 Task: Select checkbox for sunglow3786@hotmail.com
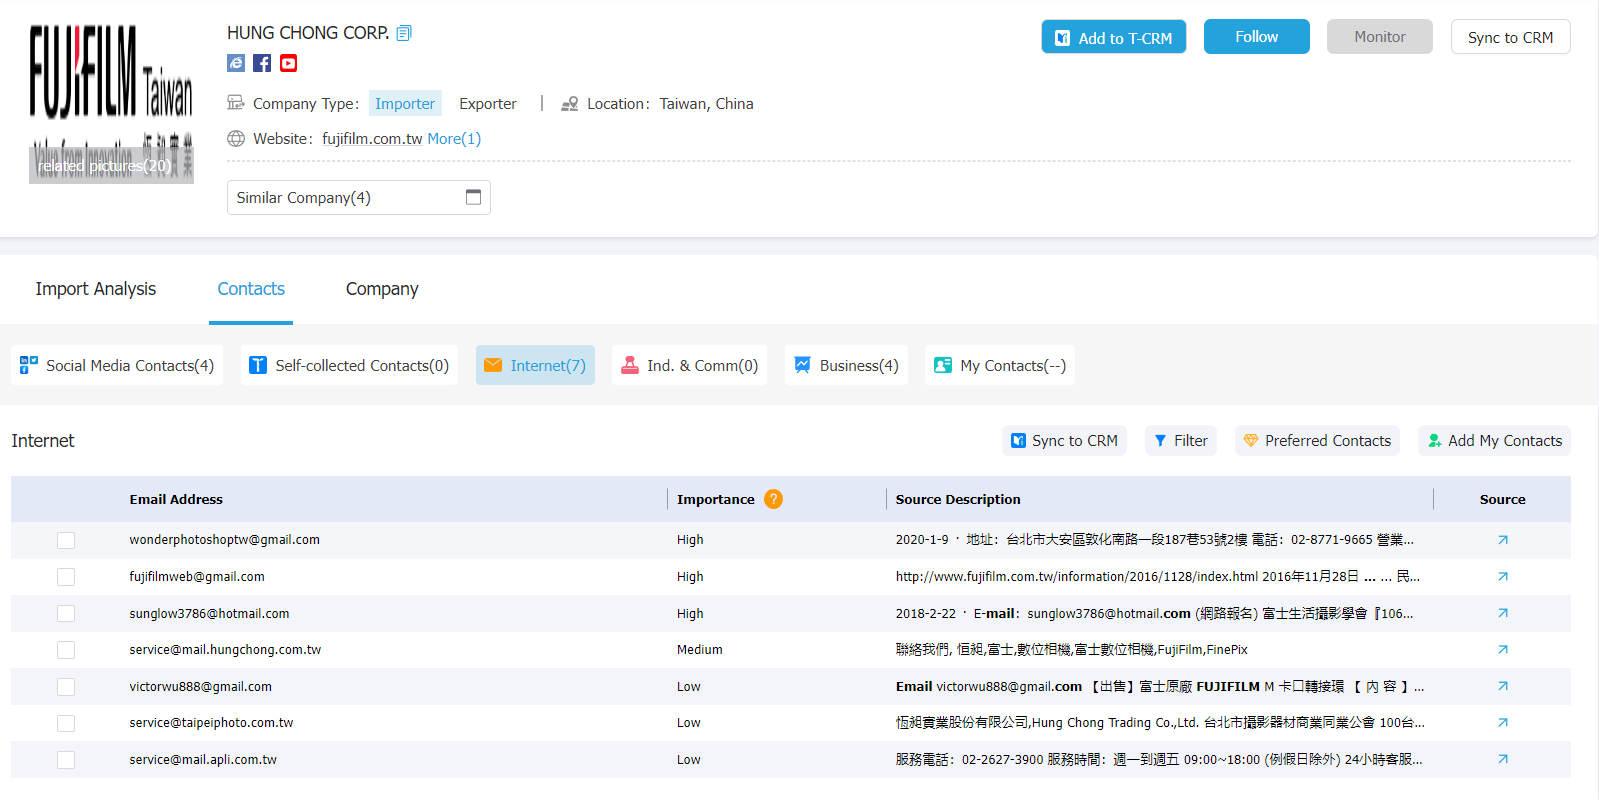pyautogui.click(x=66, y=614)
